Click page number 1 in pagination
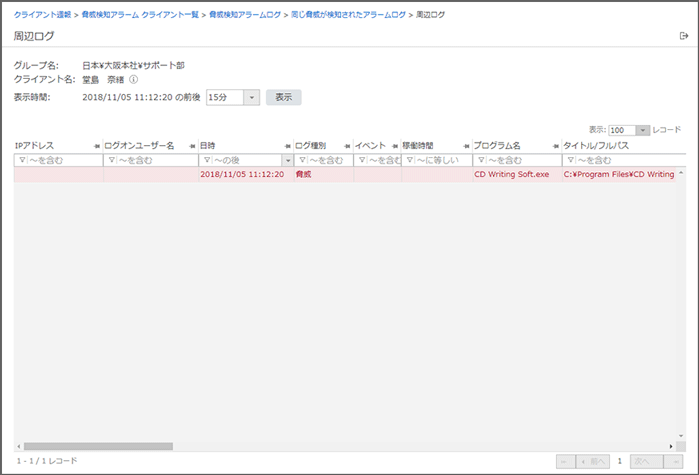 pos(620,461)
